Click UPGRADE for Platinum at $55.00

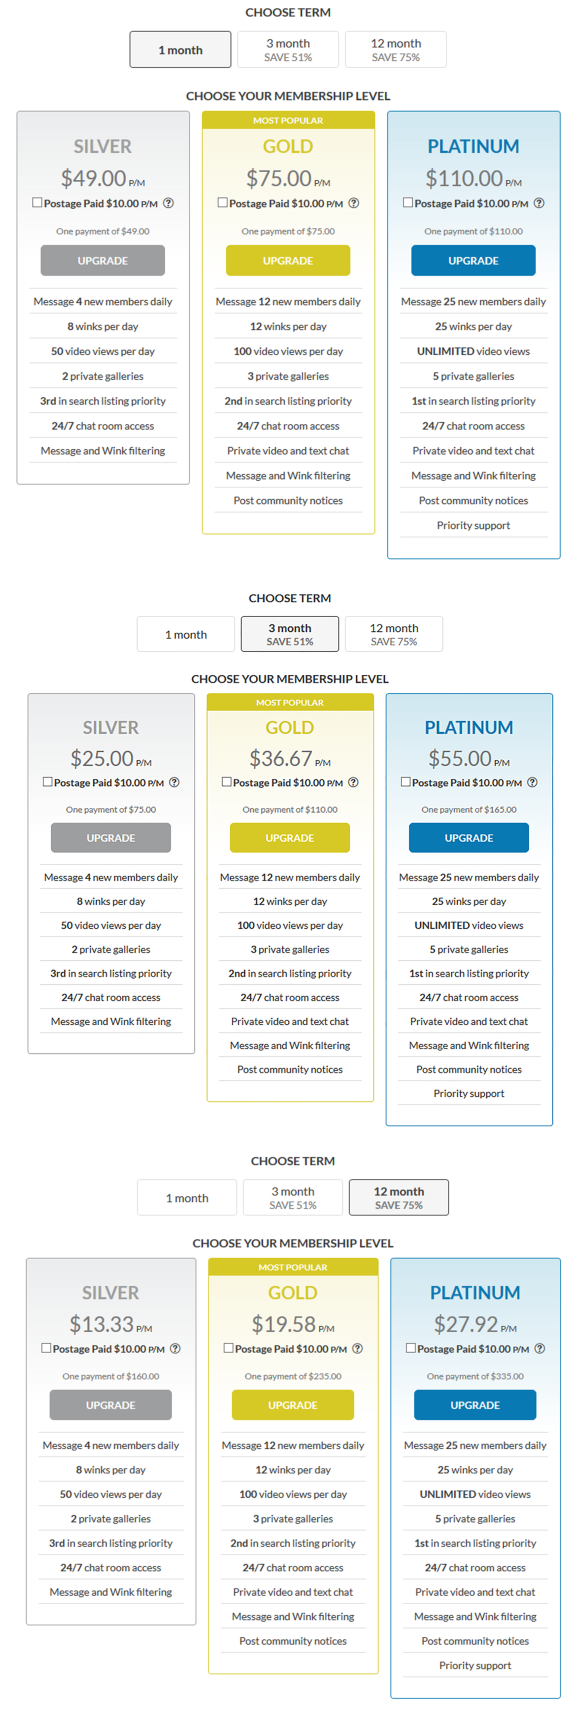tap(469, 837)
